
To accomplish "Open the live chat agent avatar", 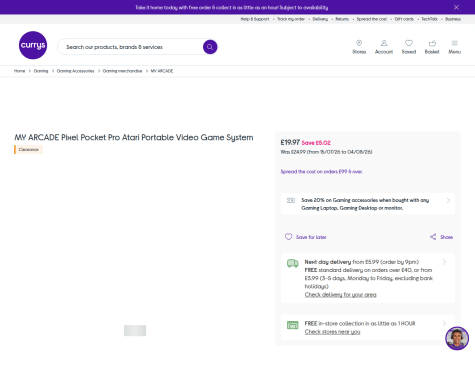I will [457, 338].
